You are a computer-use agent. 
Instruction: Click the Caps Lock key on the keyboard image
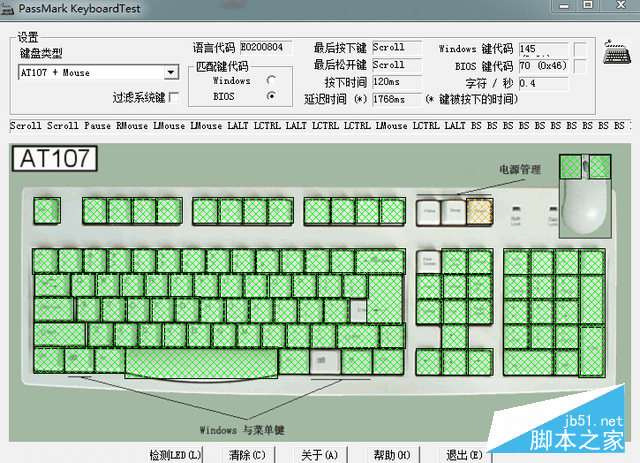pyautogui.click(x=54, y=310)
